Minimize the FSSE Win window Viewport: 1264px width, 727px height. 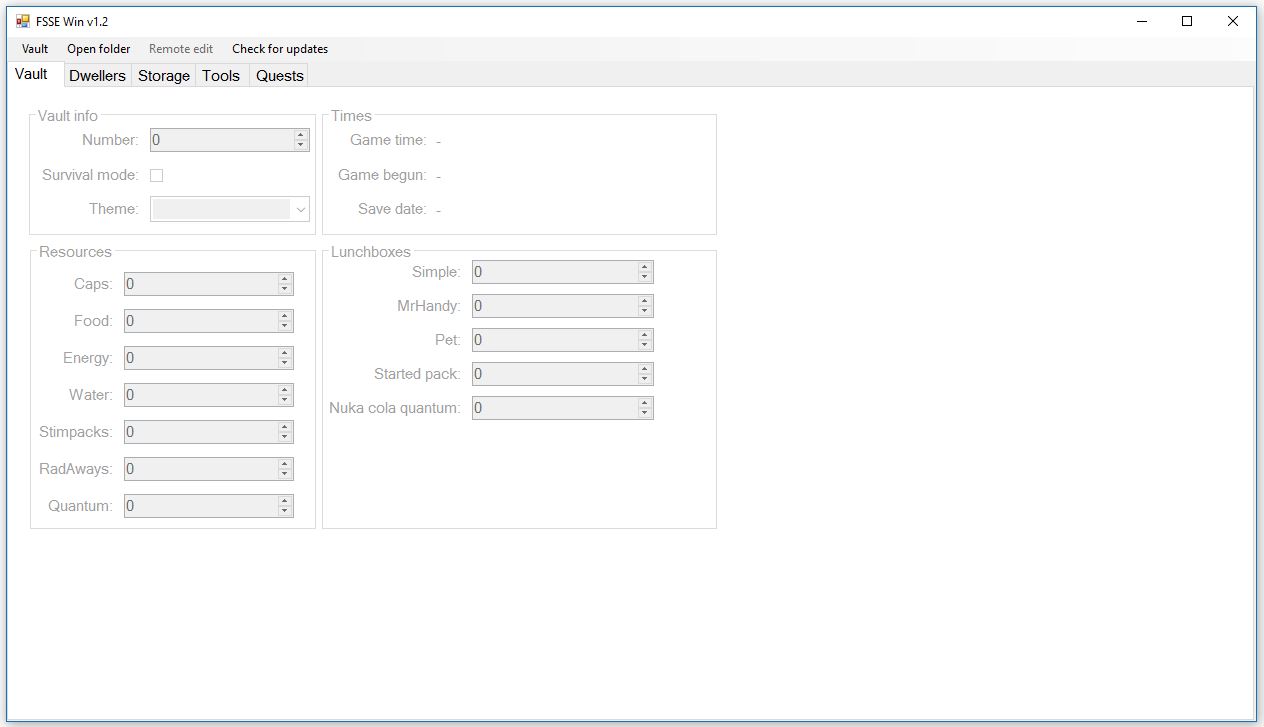1141,21
